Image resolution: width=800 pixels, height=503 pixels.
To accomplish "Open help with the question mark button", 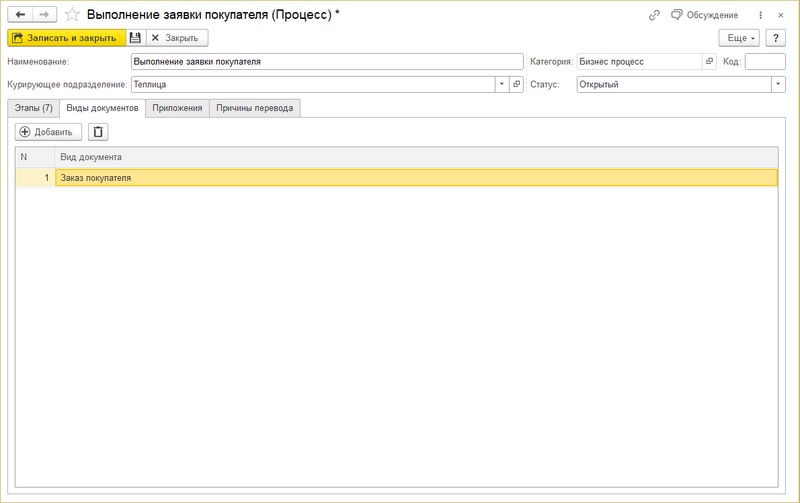I will click(x=776, y=38).
